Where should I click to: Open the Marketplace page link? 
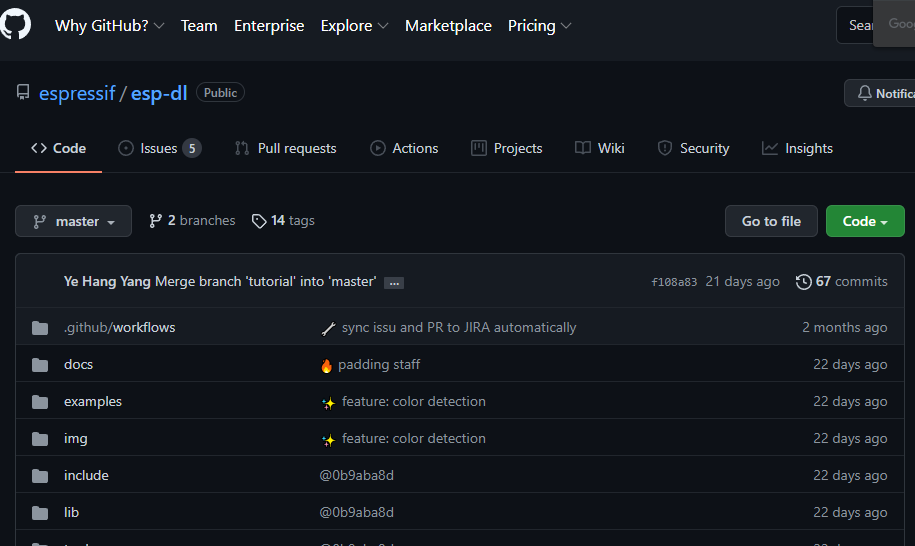point(448,26)
